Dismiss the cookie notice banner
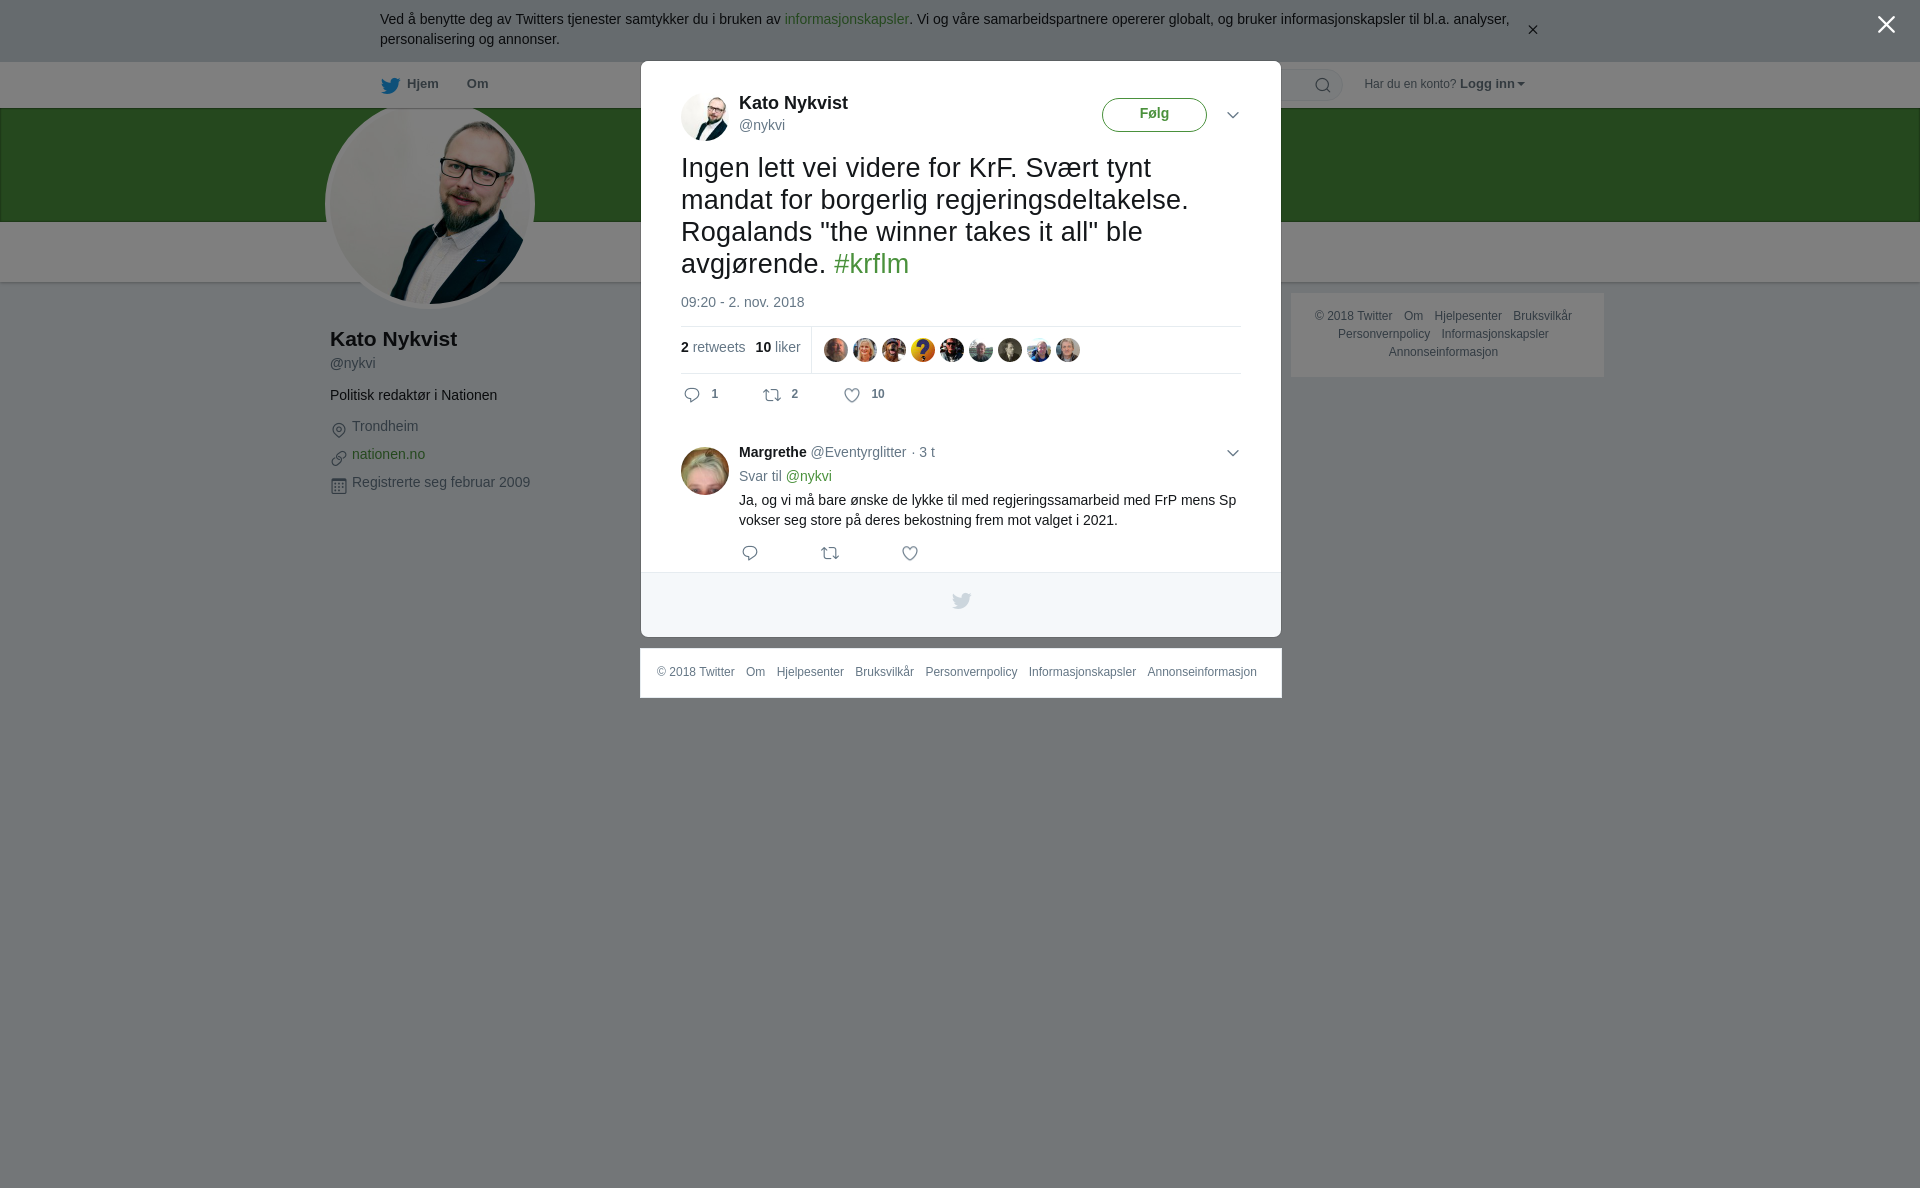1920x1188 pixels. click(1532, 30)
